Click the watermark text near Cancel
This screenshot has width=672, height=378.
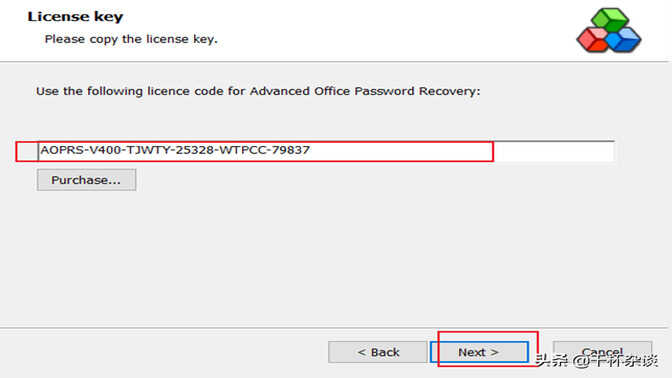click(x=597, y=360)
